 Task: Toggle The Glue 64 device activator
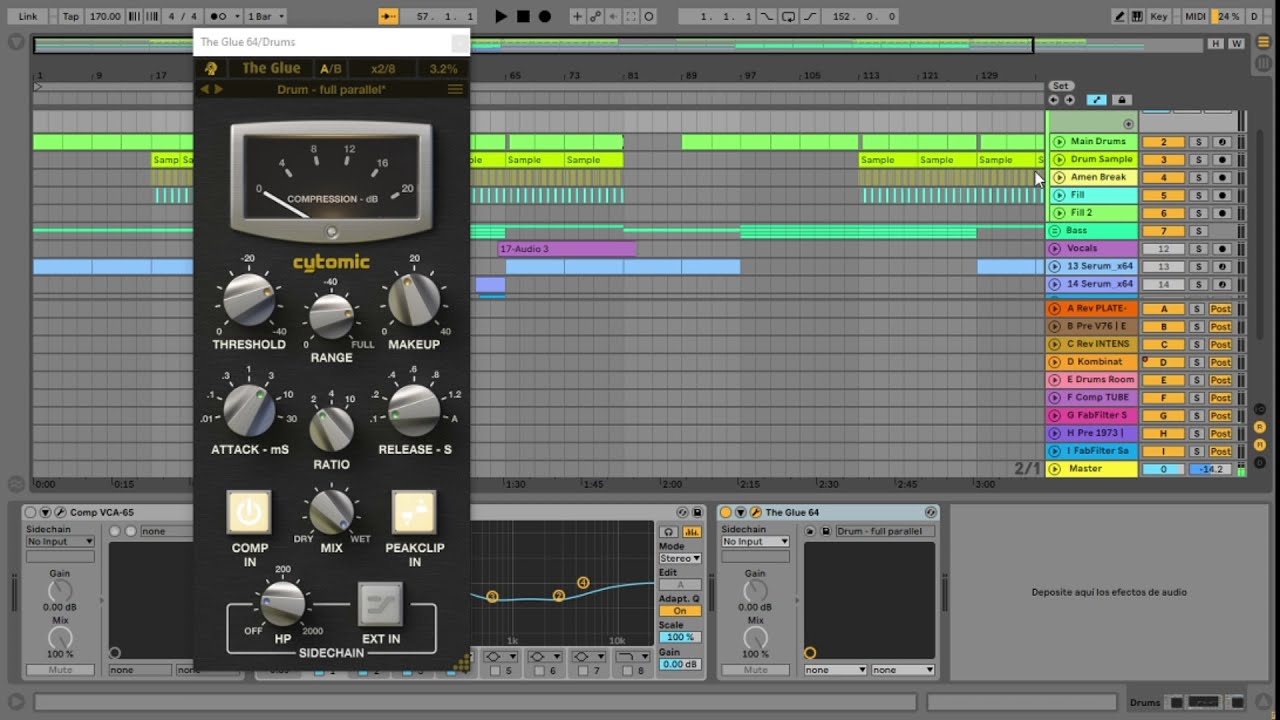click(726, 513)
